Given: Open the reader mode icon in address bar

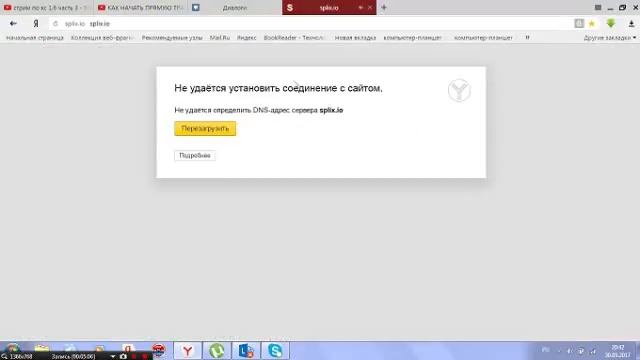Looking at the screenshot, I should [579, 23].
